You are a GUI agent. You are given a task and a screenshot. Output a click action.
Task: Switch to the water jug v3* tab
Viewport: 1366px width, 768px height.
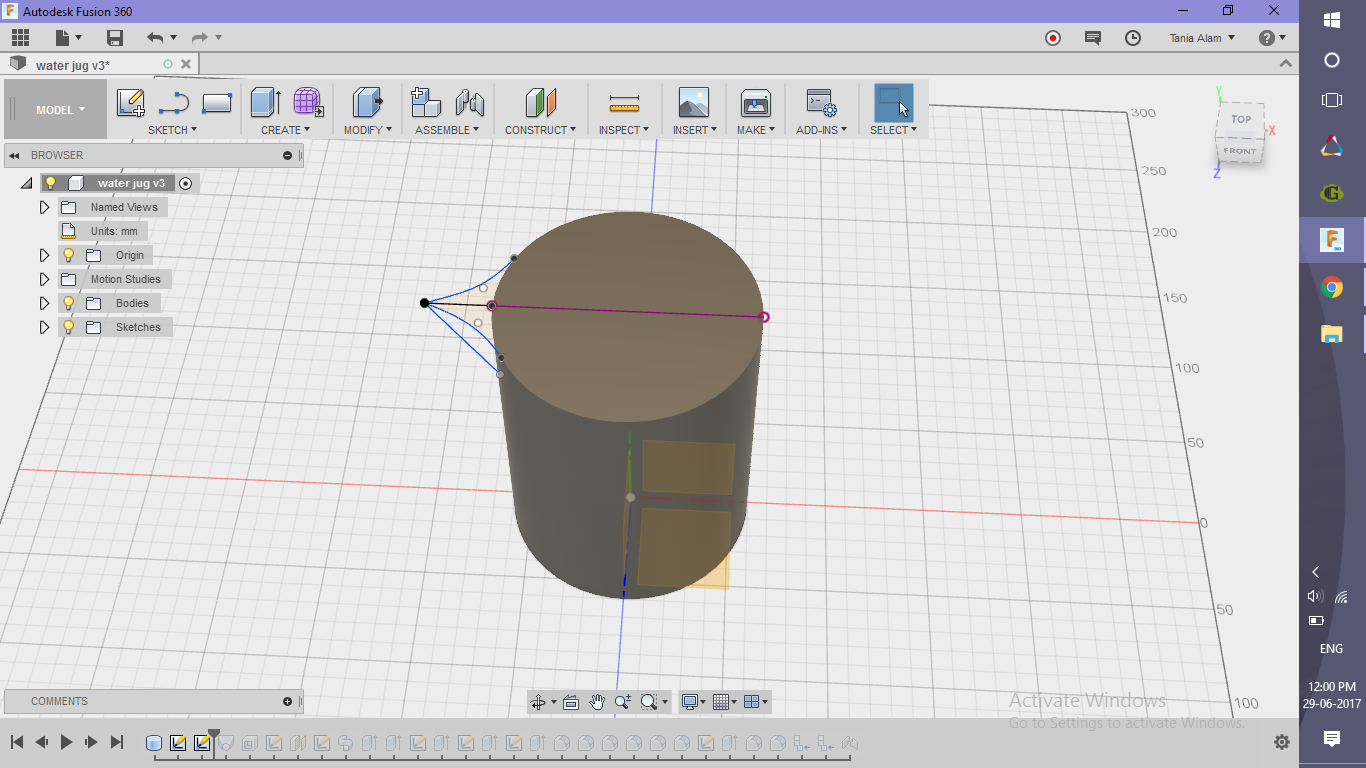click(73, 65)
